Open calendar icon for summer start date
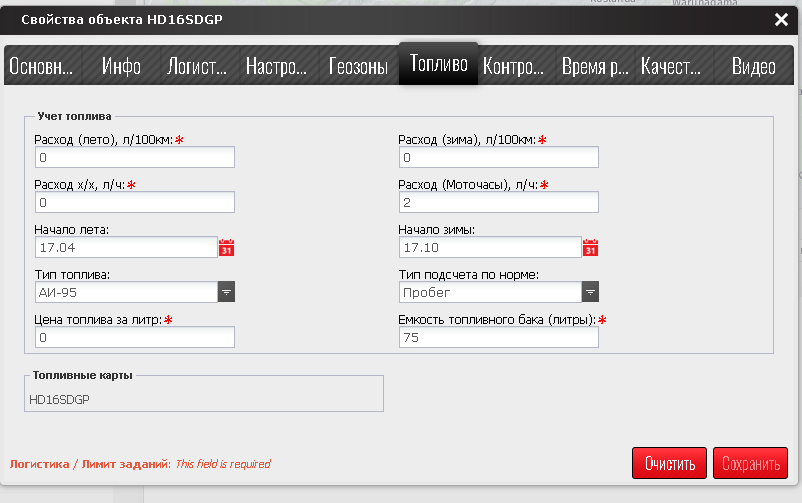This screenshot has width=802, height=503. [226, 247]
